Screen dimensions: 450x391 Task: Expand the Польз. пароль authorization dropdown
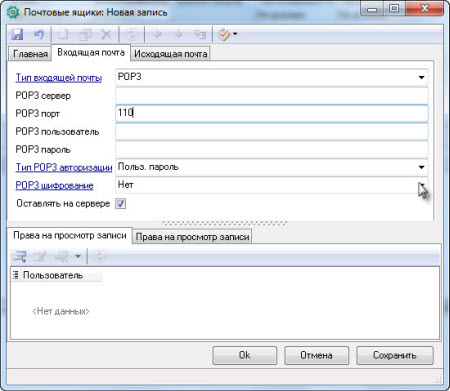tap(421, 167)
